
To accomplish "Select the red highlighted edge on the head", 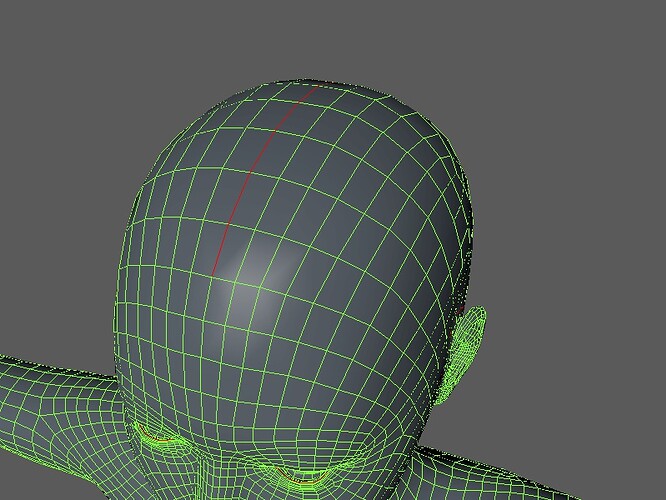I will pyautogui.click(x=251, y=173).
